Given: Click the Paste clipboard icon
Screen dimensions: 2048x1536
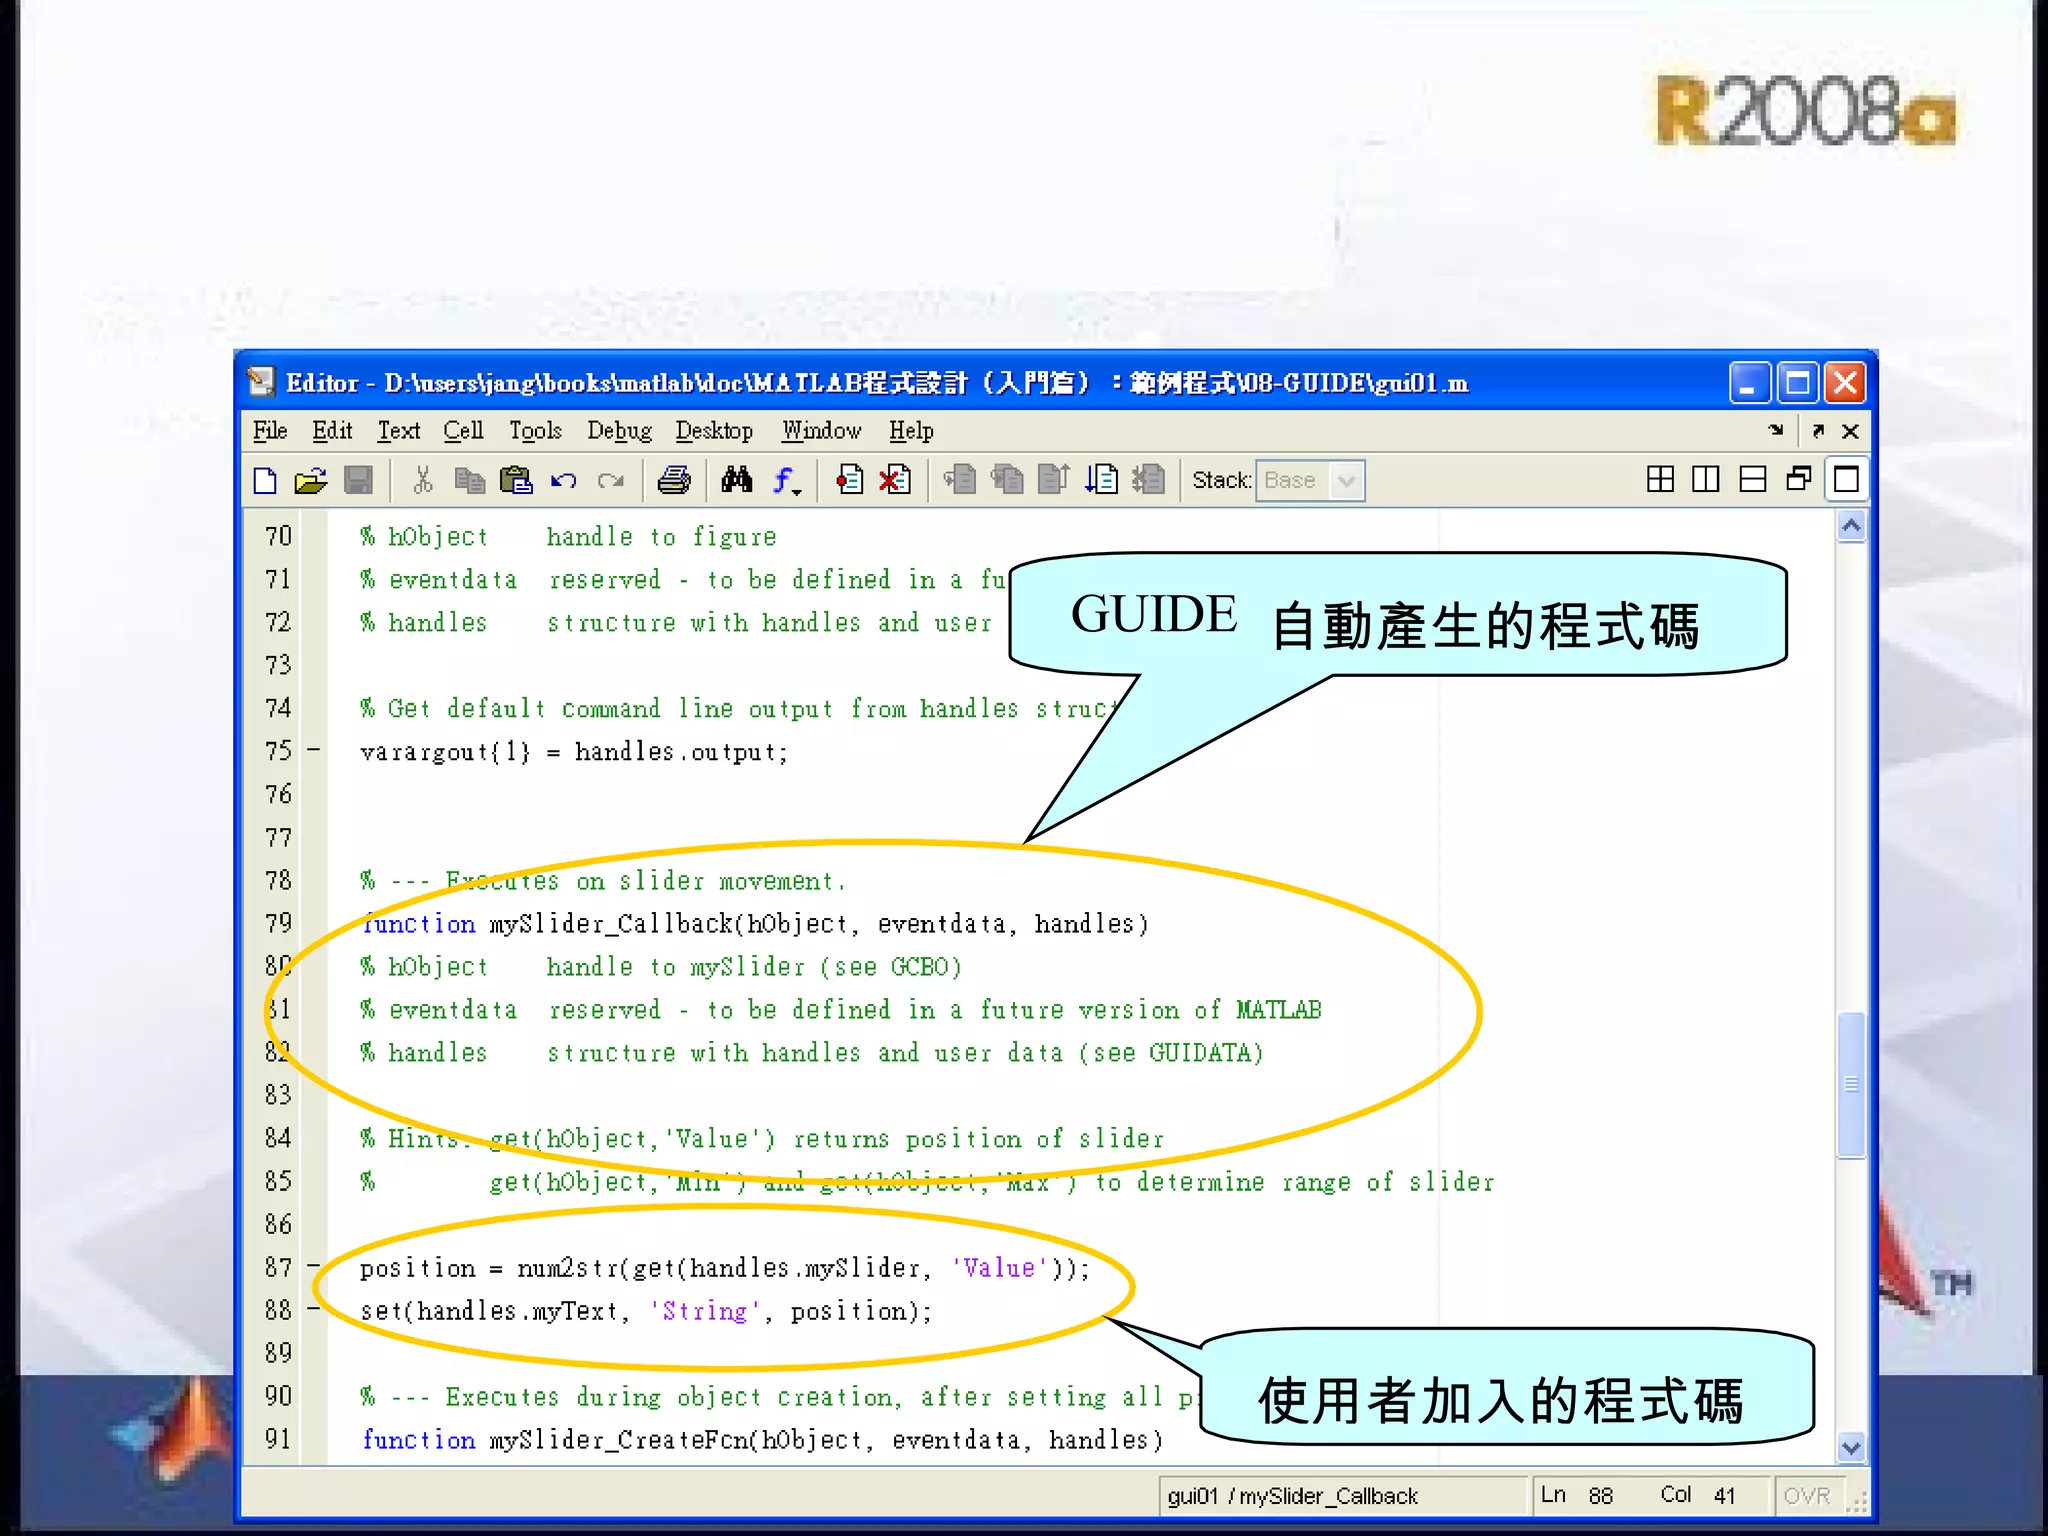Looking at the screenshot, I should (x=516, y=481).
